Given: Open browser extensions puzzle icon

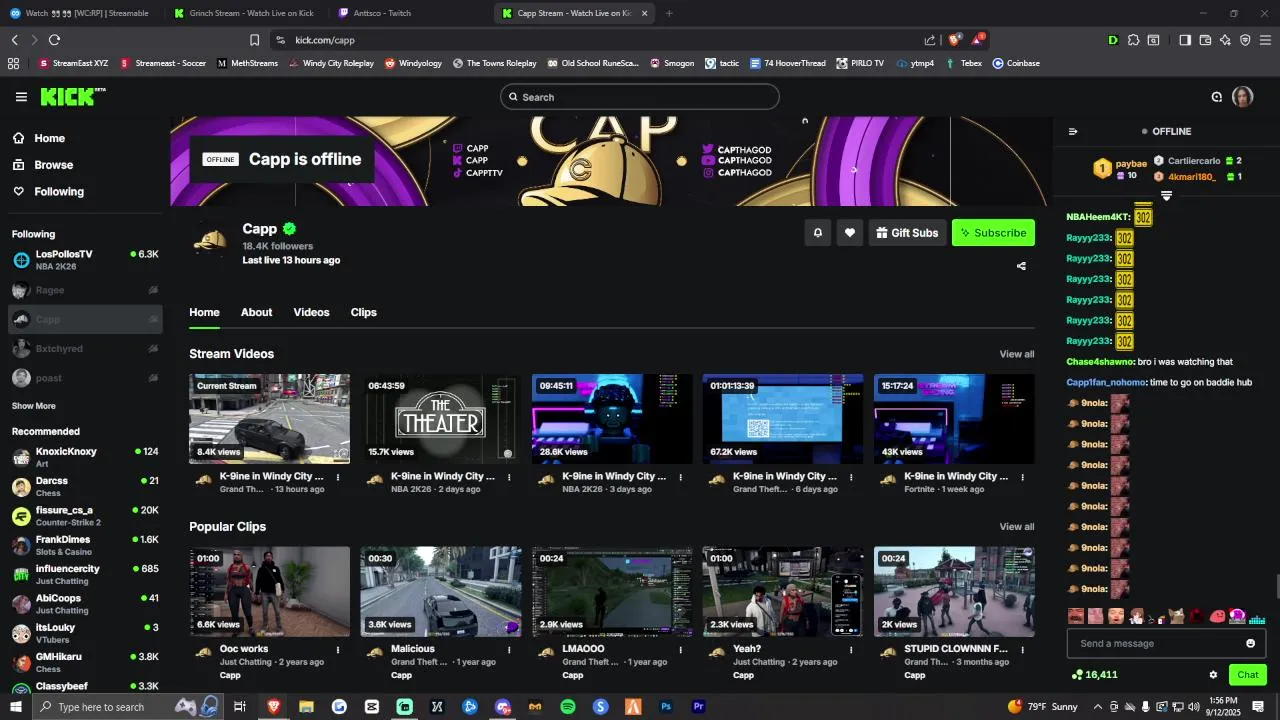Looking at the screenshot, I should [1133, 40].
